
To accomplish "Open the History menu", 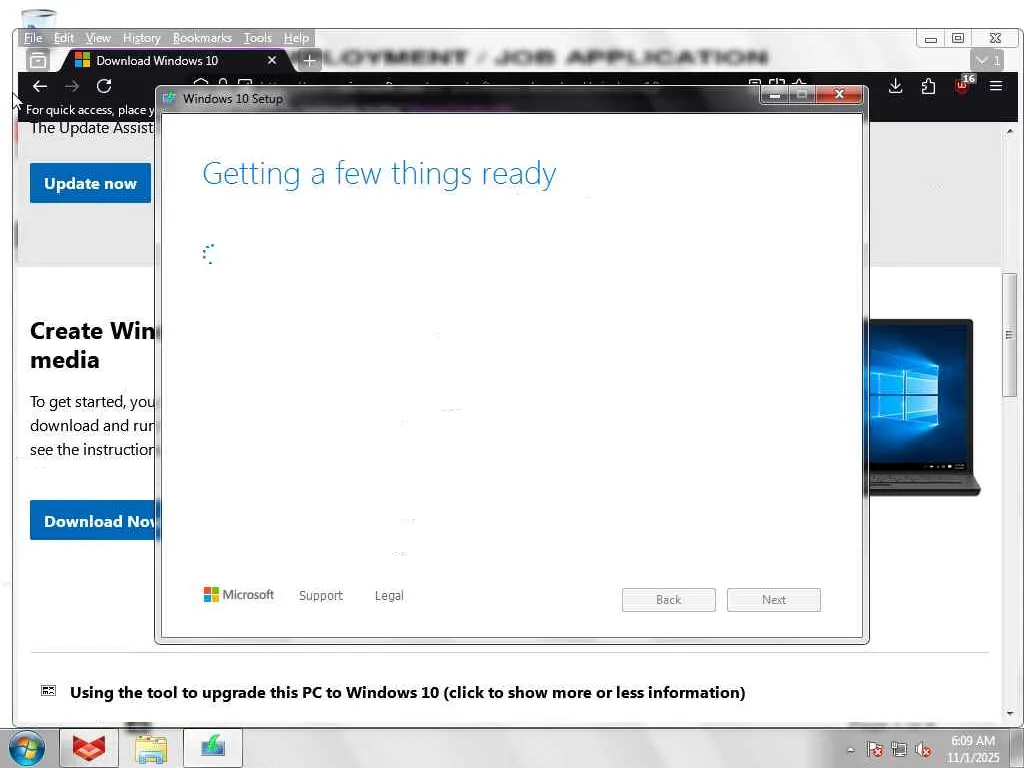I will point(142,38).
